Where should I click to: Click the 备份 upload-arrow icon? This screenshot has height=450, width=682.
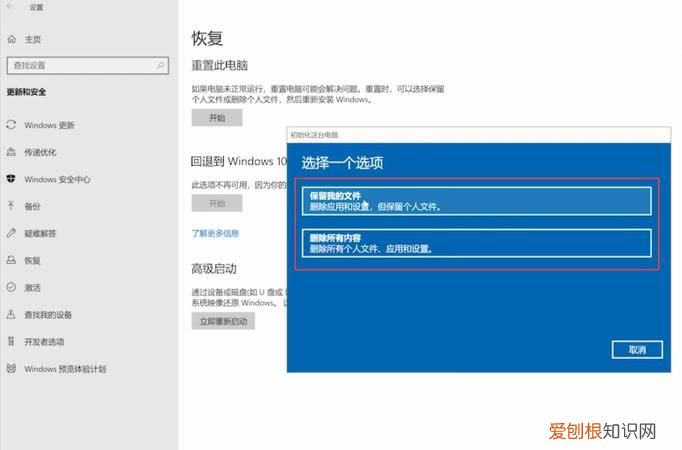pyautogui.click(x=11, y=206)
